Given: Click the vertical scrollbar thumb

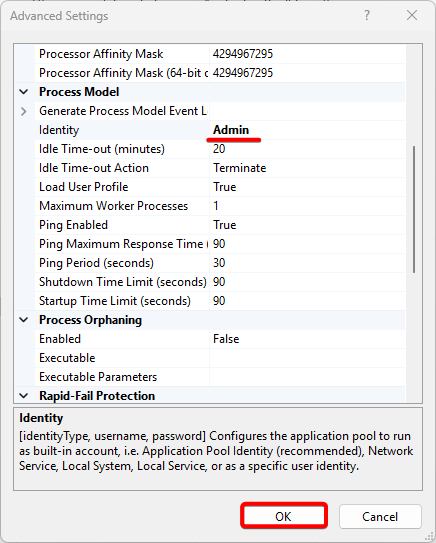Looking at the screenshot, I should coord(414,210).
